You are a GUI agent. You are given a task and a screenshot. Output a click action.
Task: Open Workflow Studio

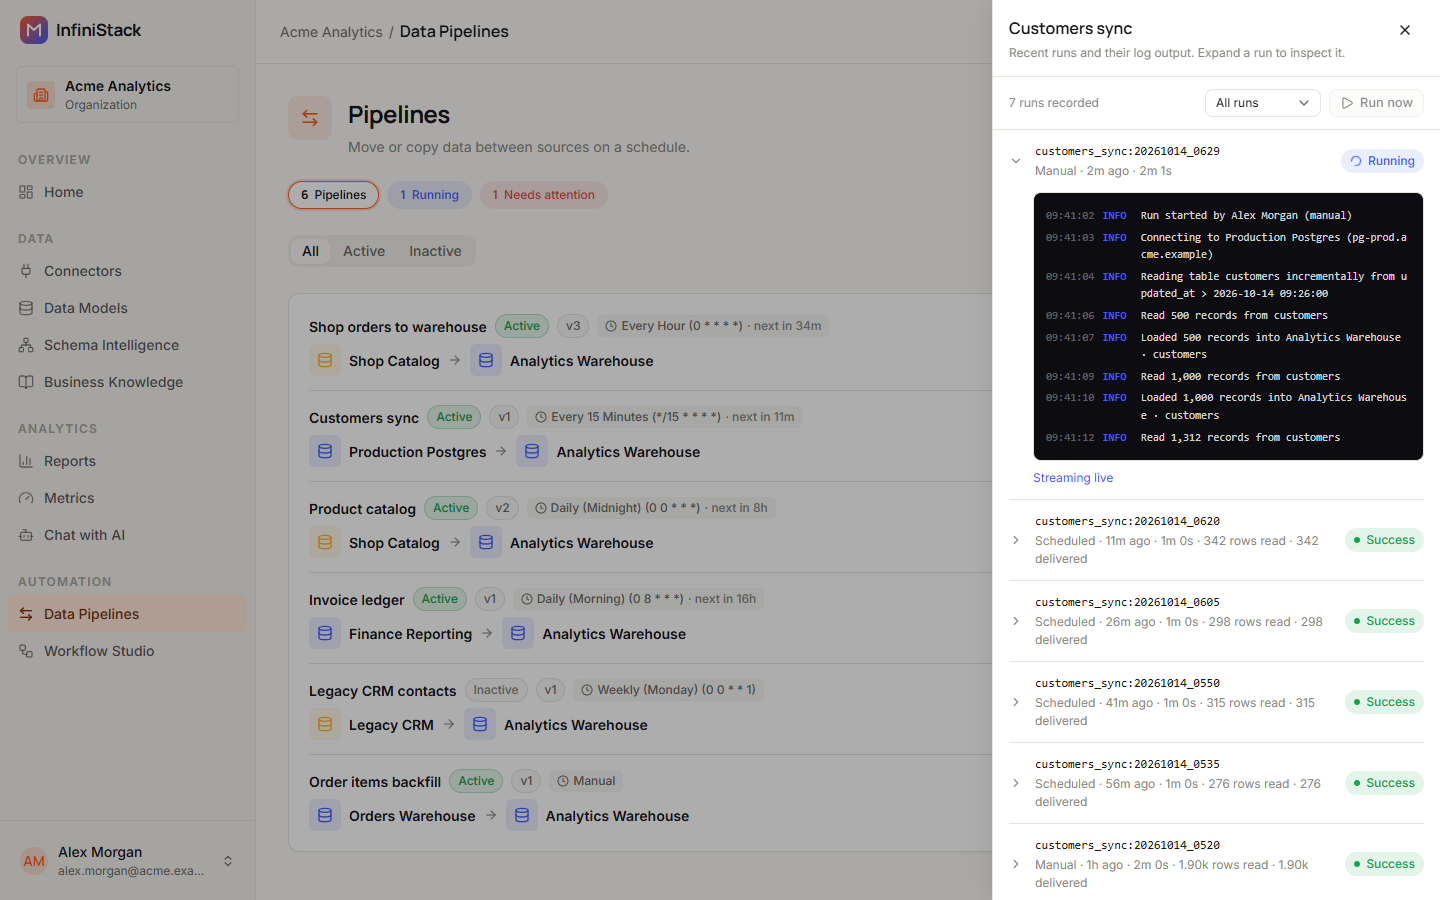127,651
